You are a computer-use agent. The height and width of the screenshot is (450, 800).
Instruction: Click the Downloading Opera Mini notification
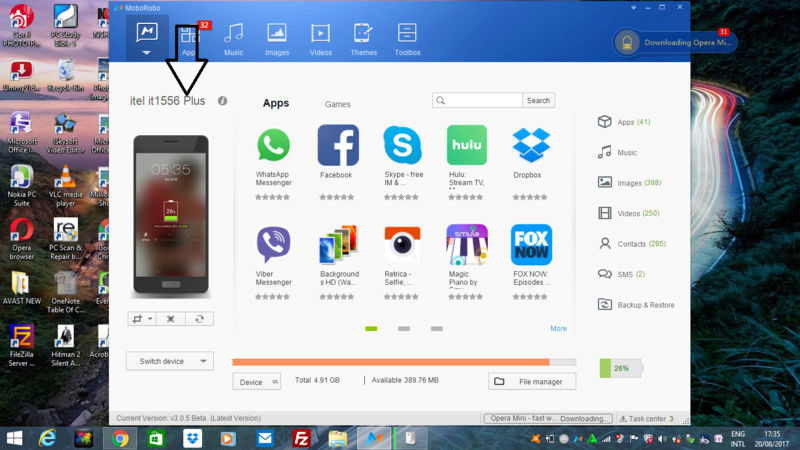676,42
